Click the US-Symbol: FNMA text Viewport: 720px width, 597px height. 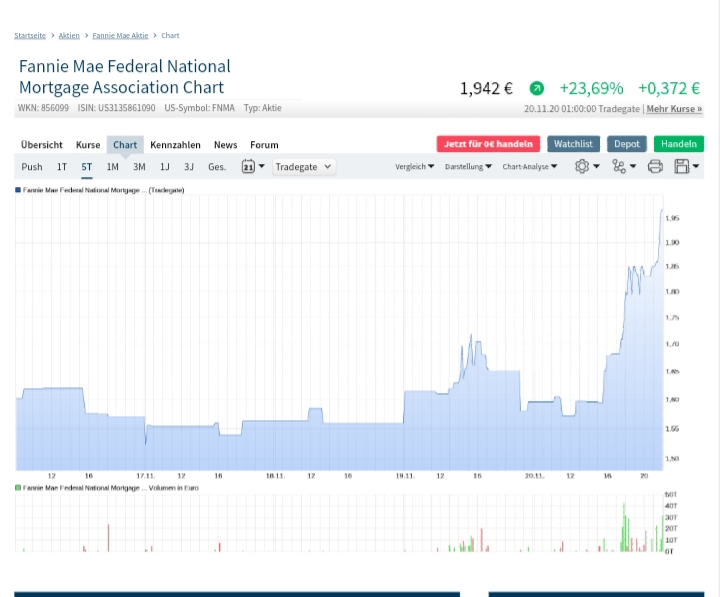199,108
